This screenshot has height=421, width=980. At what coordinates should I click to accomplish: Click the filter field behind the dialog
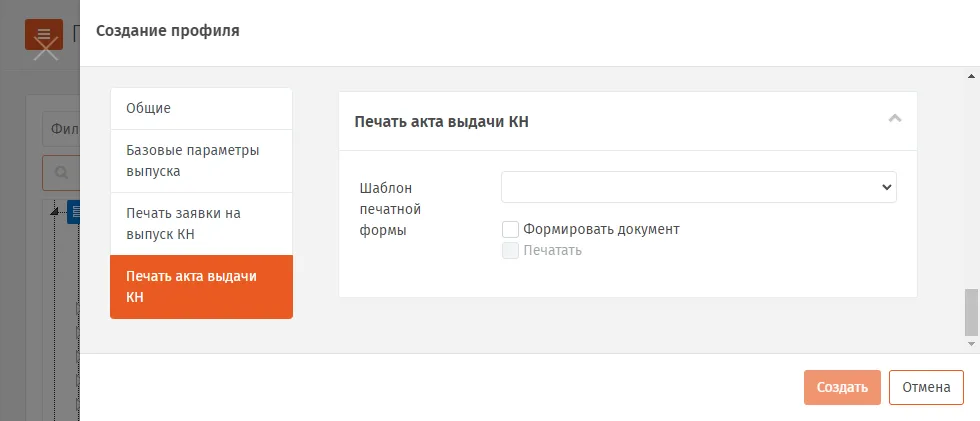point(61,130)
